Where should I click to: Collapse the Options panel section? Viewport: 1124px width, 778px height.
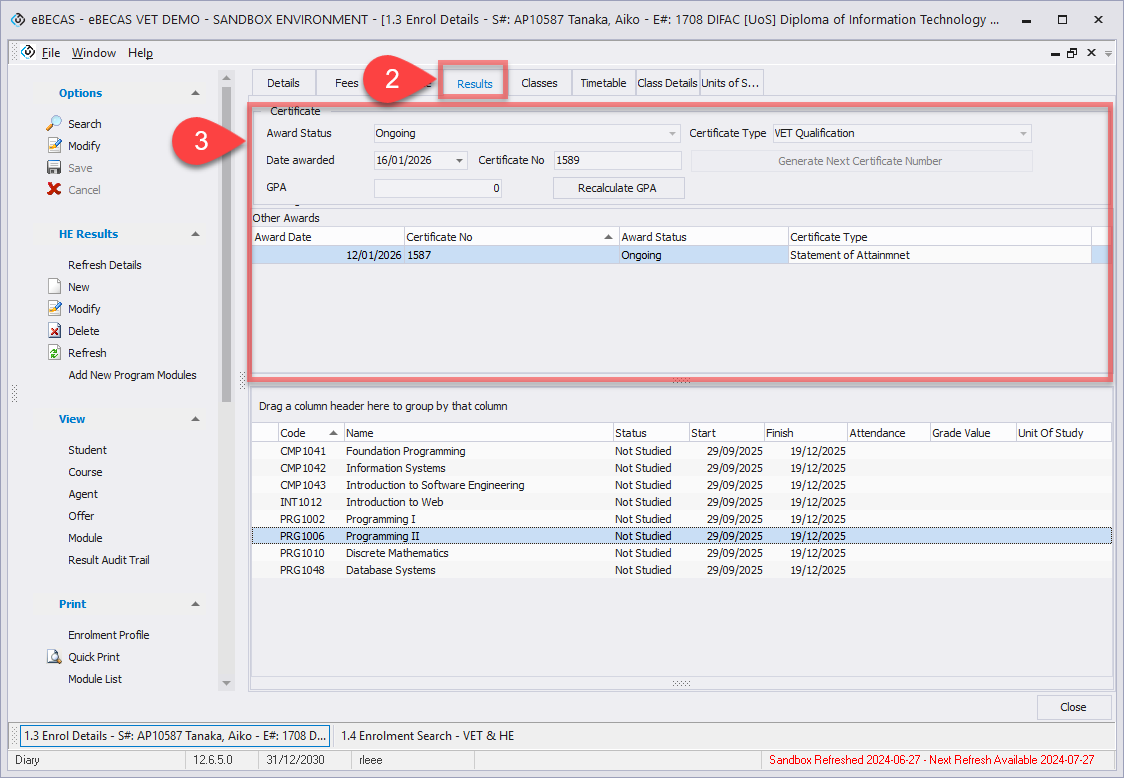195,93
